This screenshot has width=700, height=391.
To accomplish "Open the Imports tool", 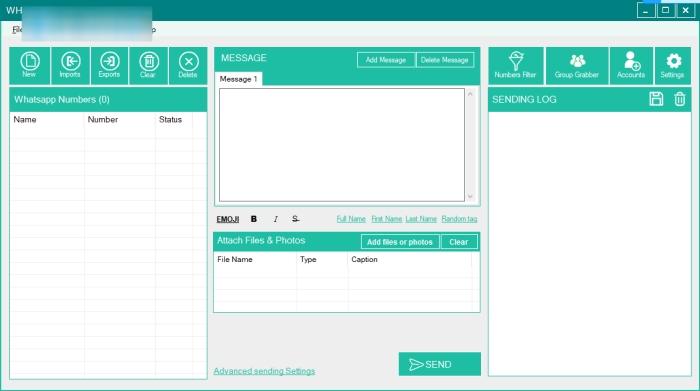I will pos(70,66).
